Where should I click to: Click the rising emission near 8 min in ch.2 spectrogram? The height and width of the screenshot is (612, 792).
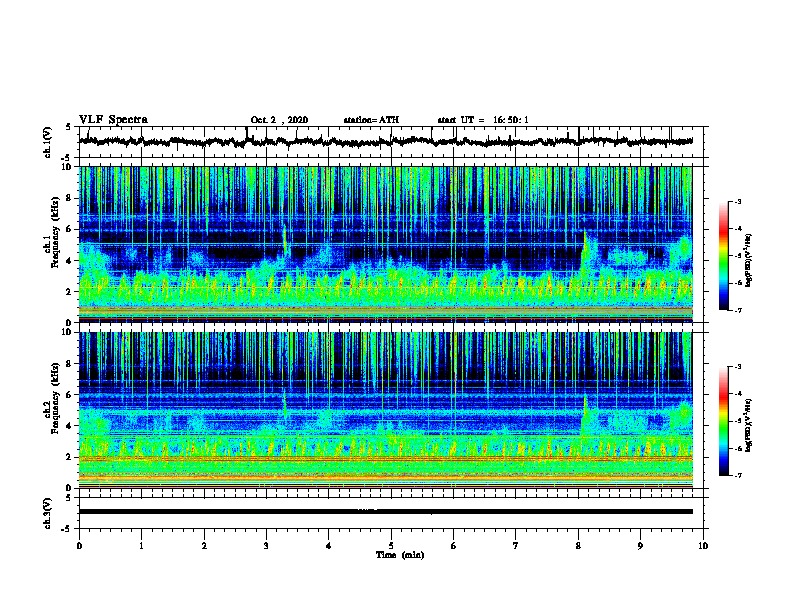coord(586,417)
